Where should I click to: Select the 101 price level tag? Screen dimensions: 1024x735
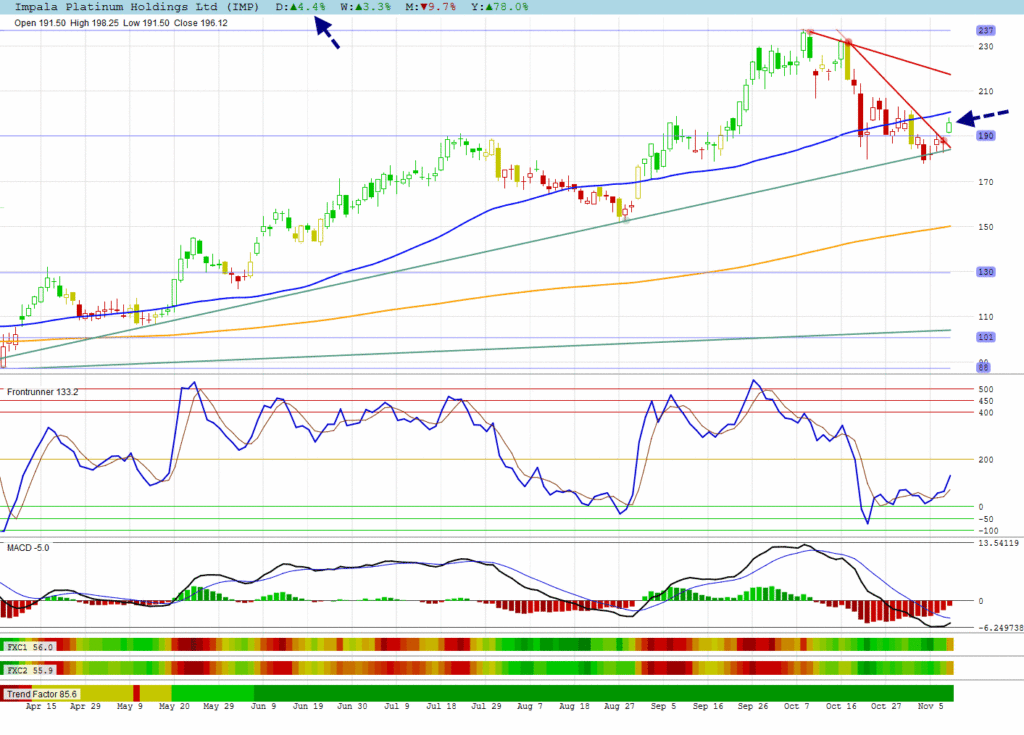click(x=984, y=338)
